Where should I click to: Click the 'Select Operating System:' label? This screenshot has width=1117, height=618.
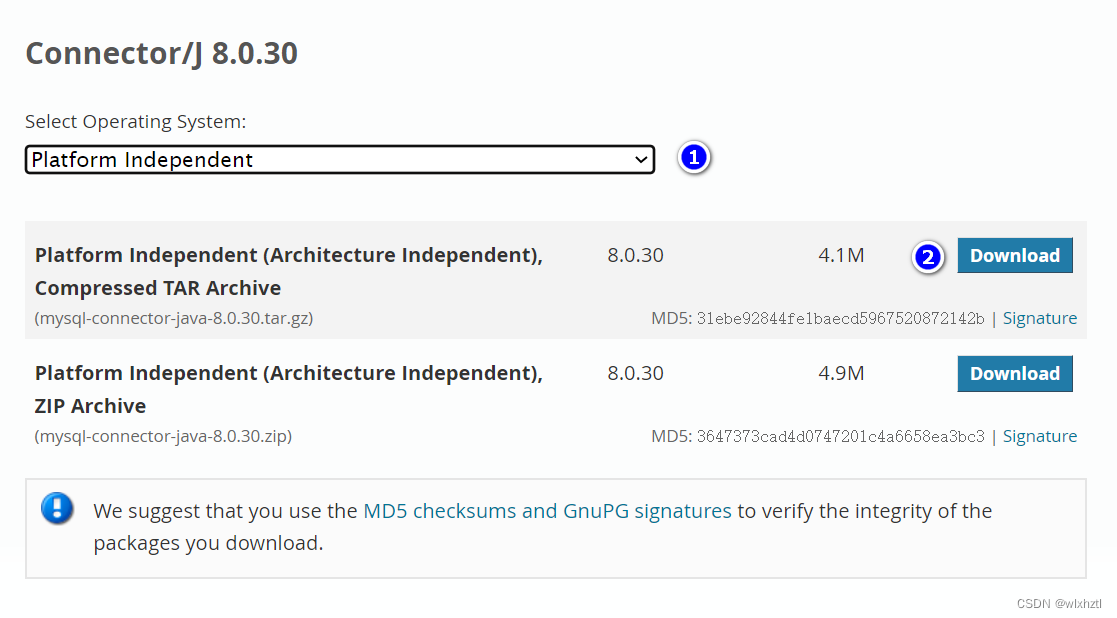(x=135, y=122)
